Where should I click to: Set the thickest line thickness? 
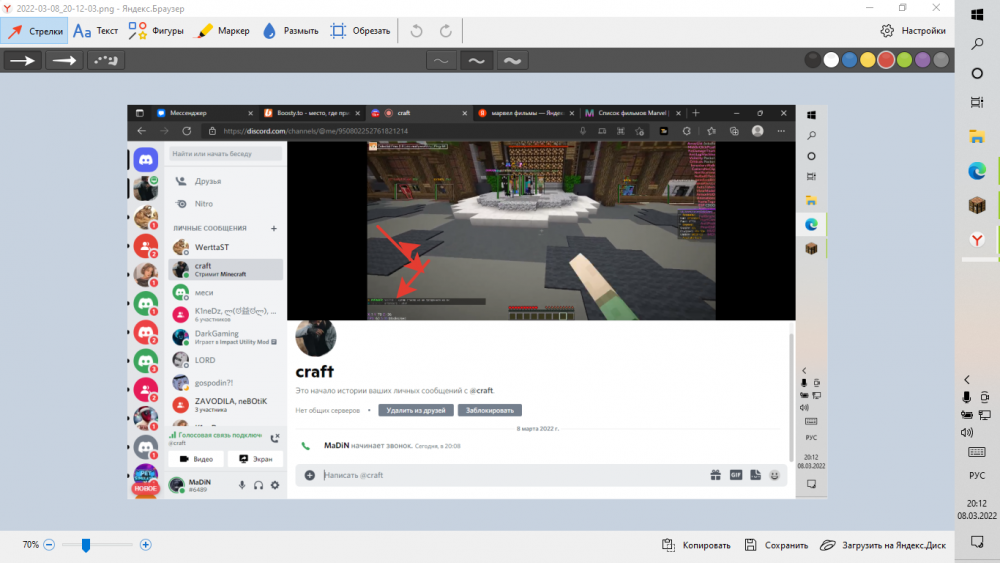click(512, 61)
